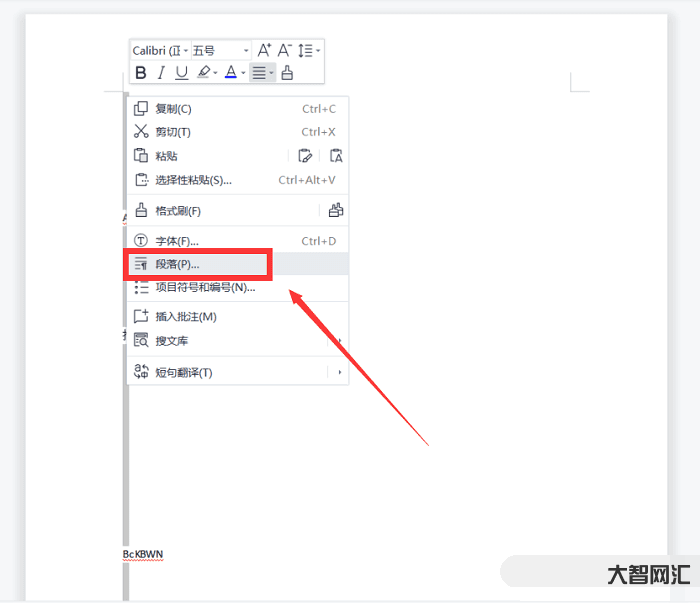Click the decrease font size icon
700x603 pixels.
[285, 50]
